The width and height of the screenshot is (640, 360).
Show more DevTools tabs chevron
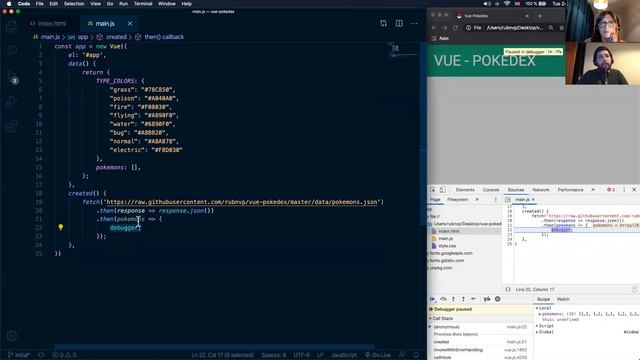pyautogui.click(x=593, y=190)
